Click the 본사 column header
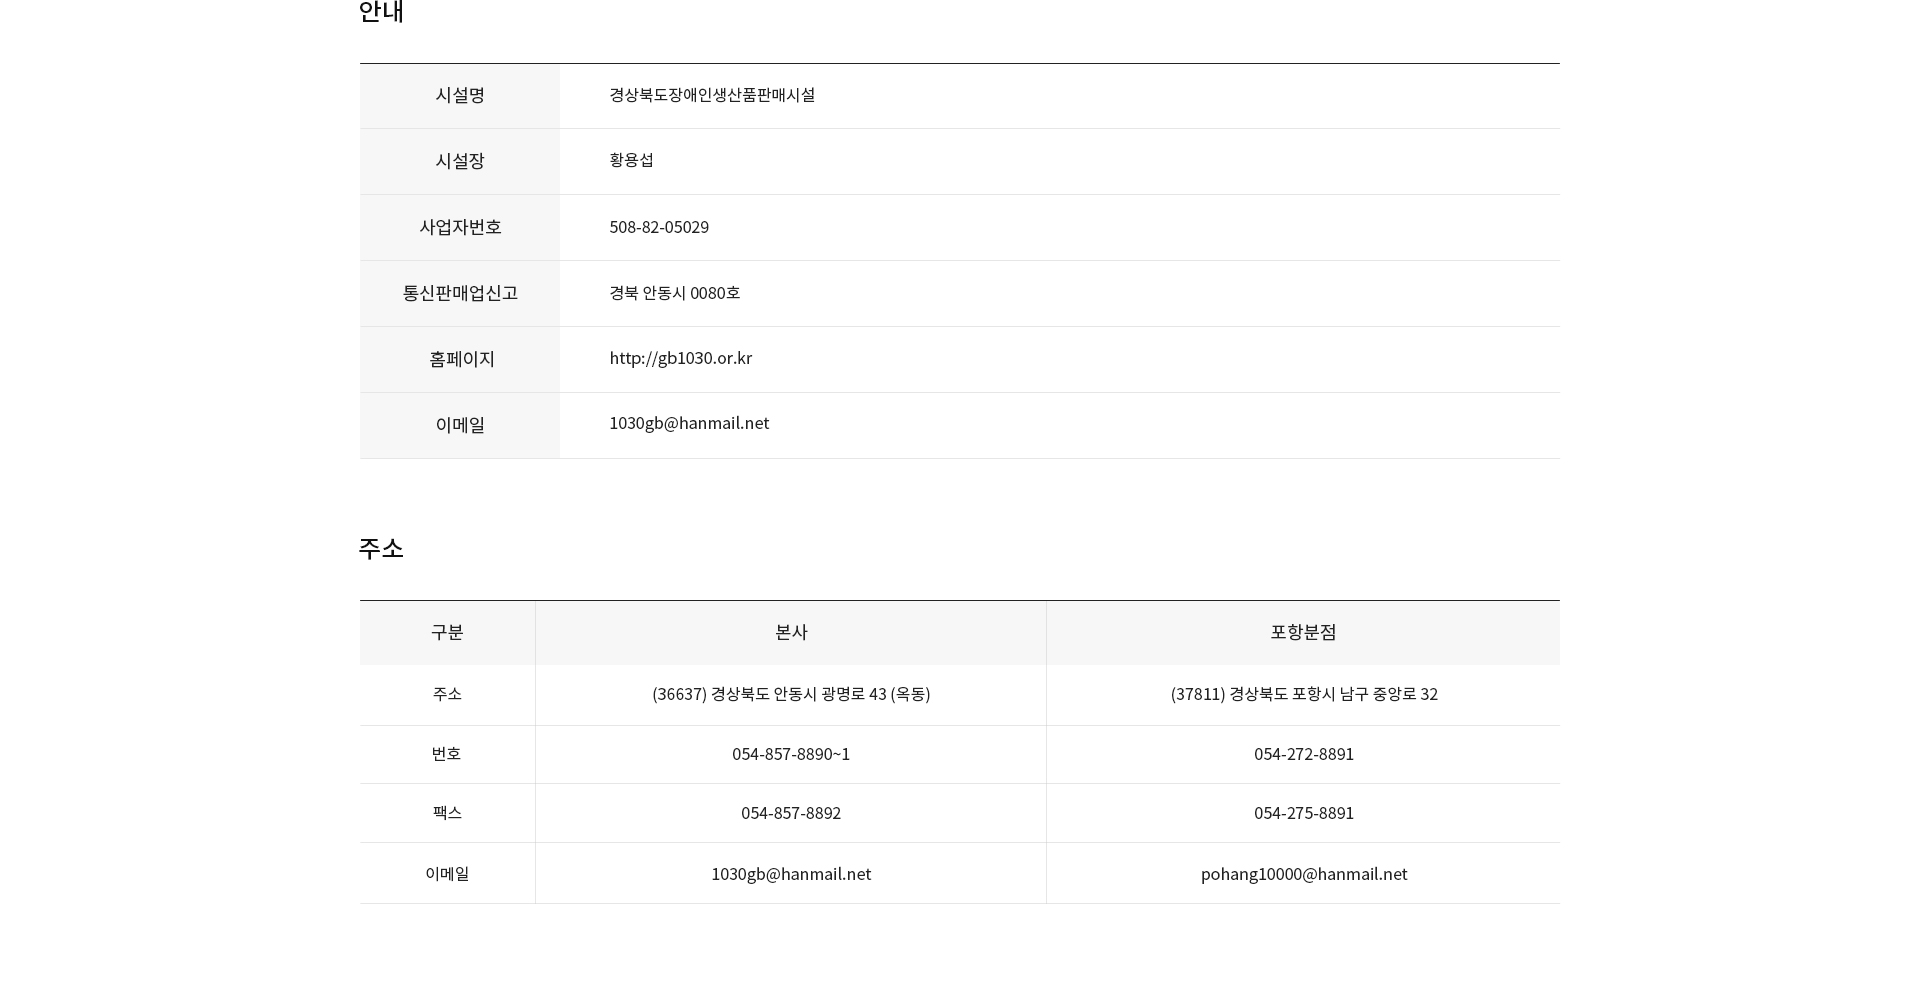This screenshot has height=1004, width=1920. pyautogui.click(x=791, y=632)
